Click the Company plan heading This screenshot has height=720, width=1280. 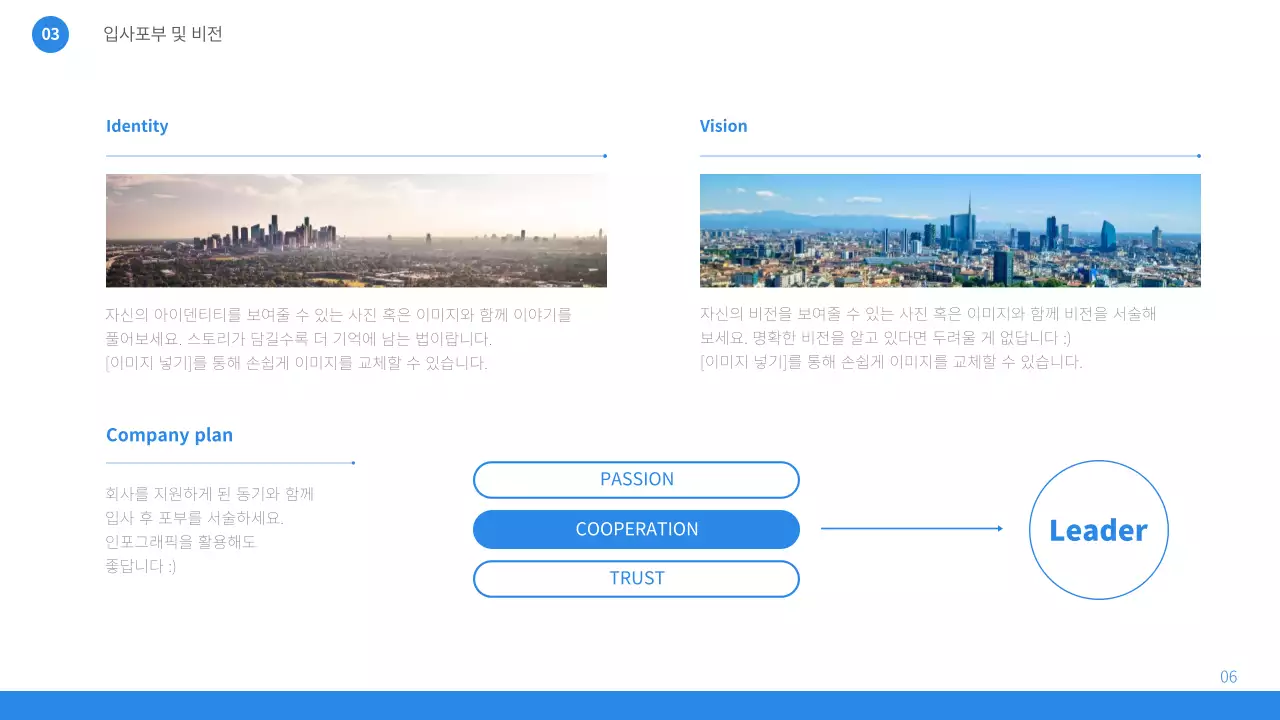[x=169, y=435]
